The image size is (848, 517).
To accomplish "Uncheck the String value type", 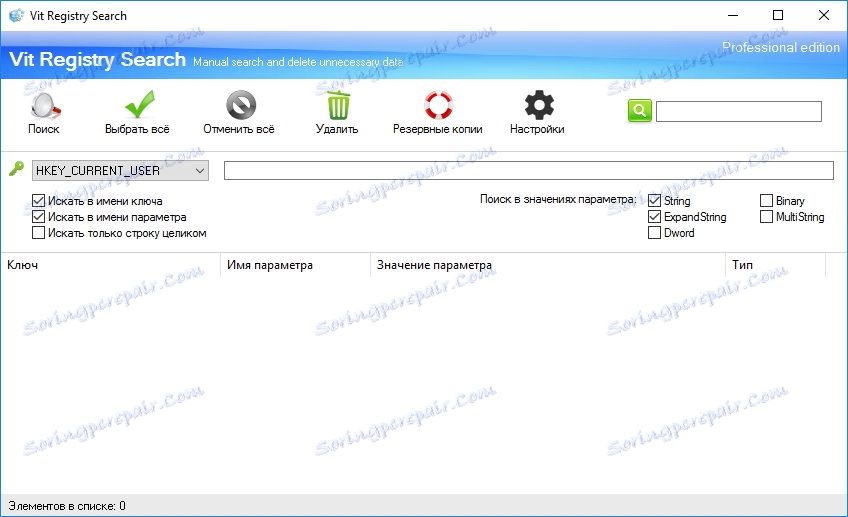I will pos(654,201).
